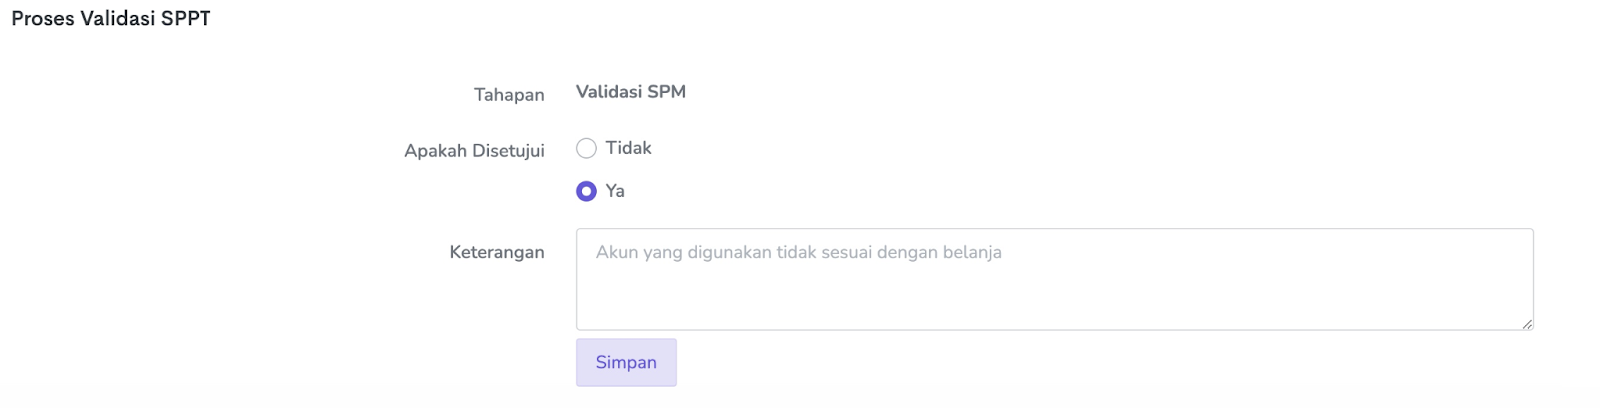Click the Apakah Disetujui label
This screenshot has width=1600, height=408.
[474, 151]
